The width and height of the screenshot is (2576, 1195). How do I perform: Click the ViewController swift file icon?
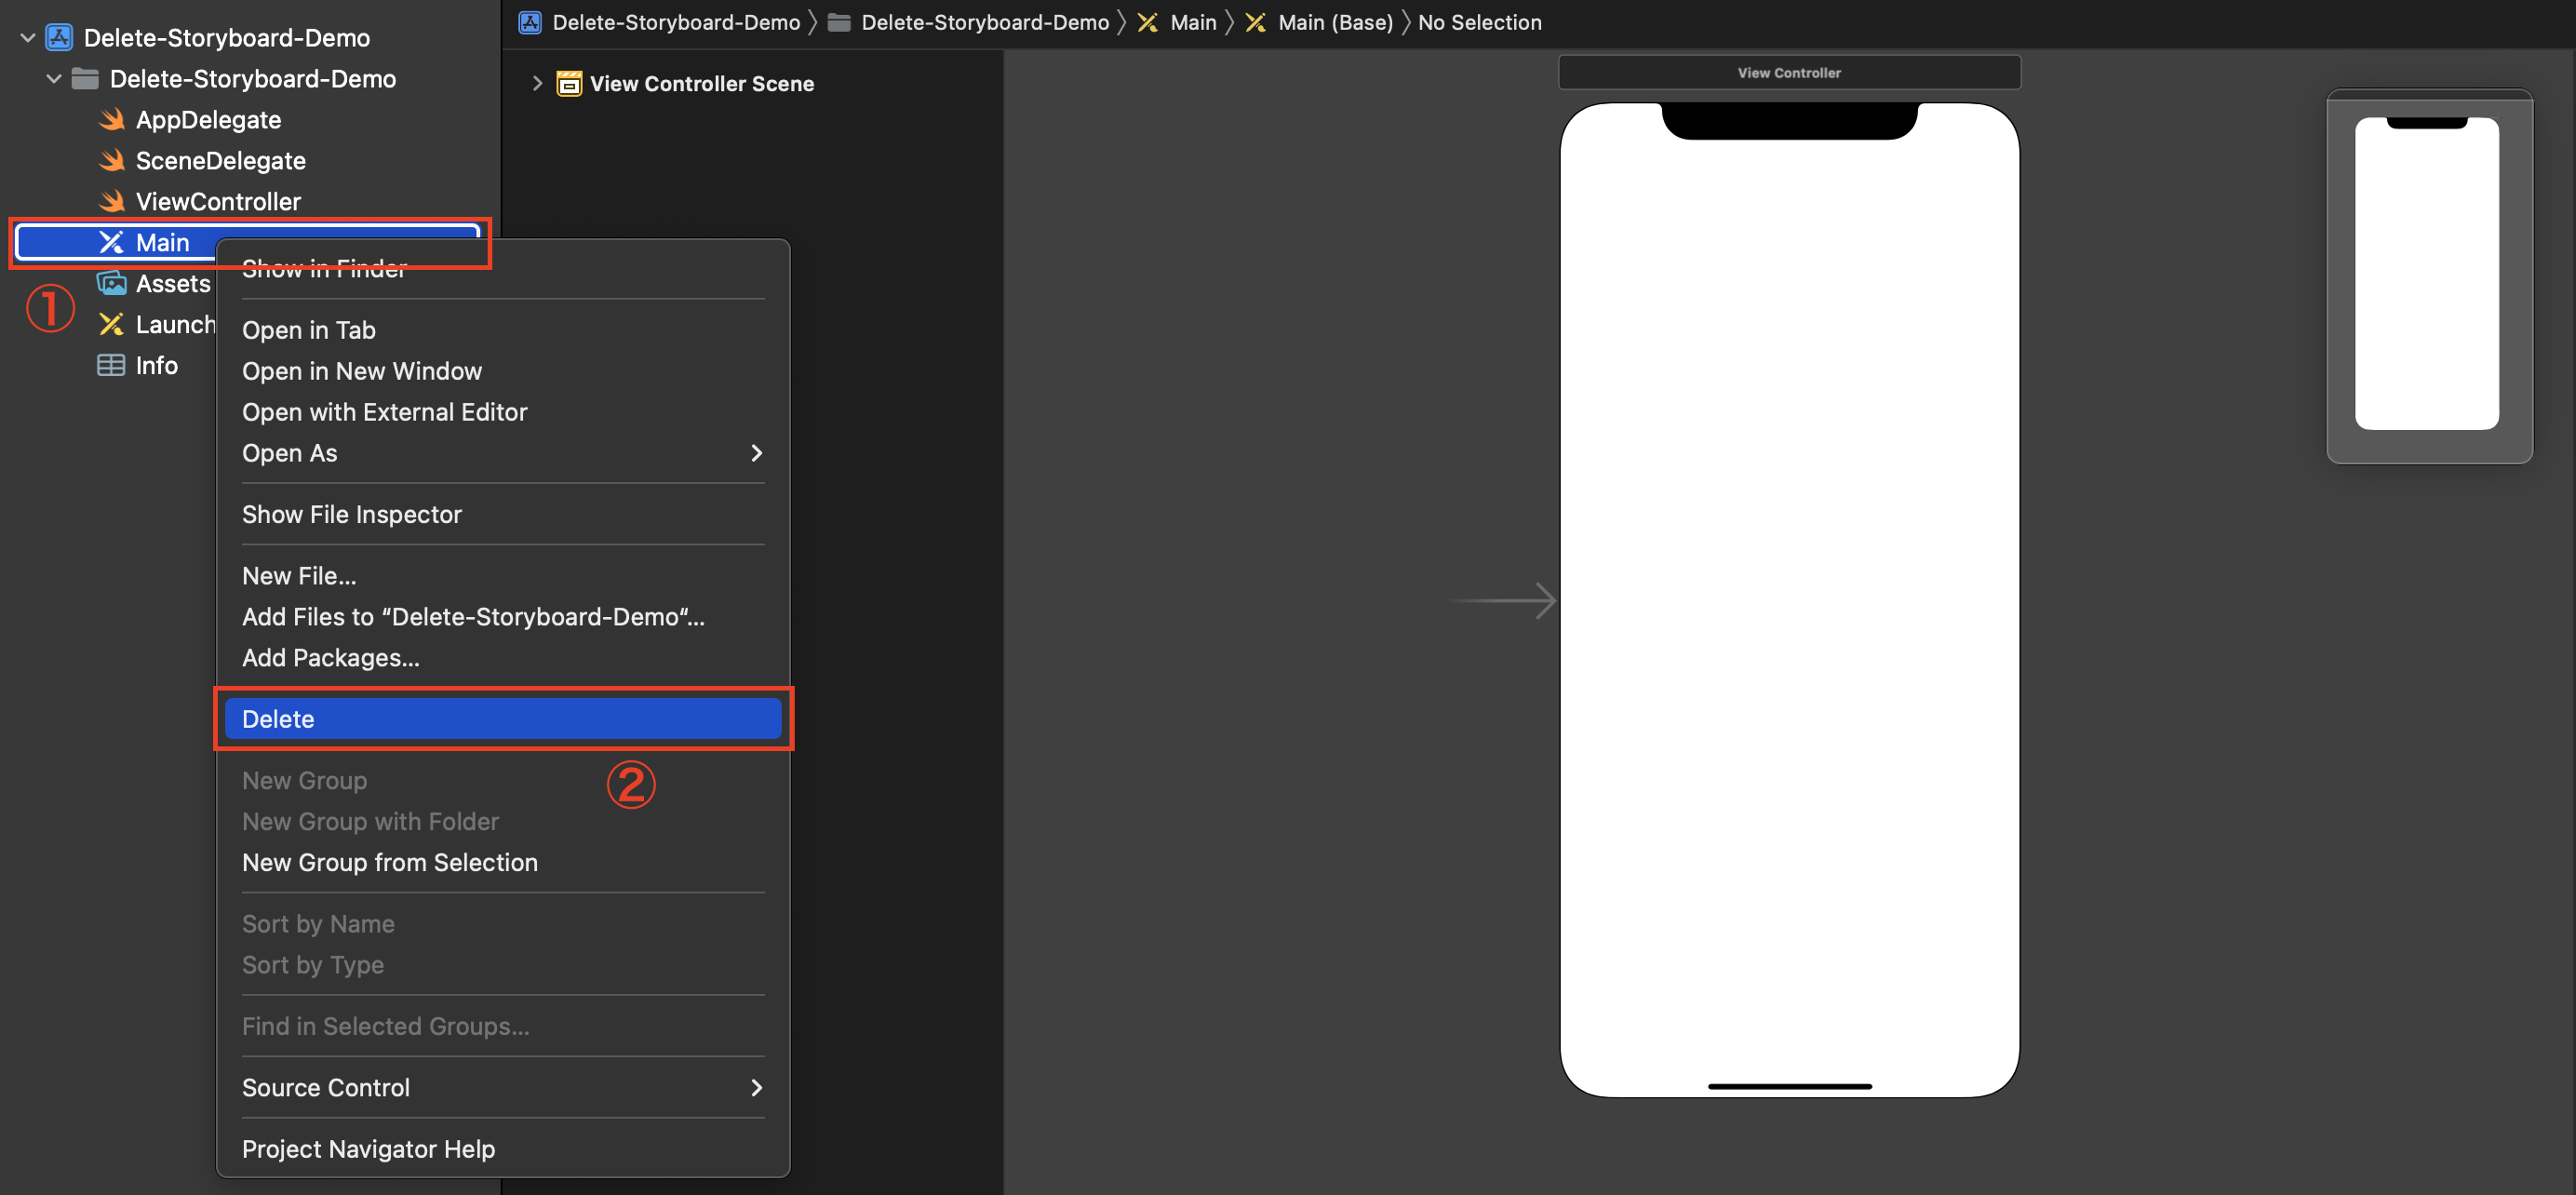tap(112, 202)
